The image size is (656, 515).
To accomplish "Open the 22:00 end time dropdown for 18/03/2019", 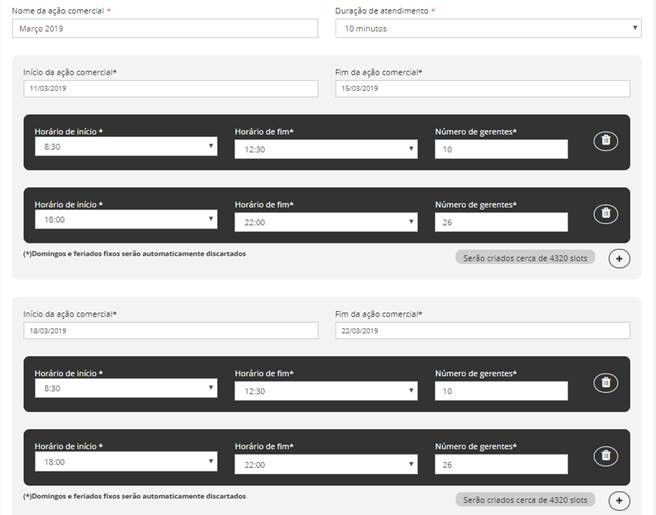I will [x=326, y=464].
